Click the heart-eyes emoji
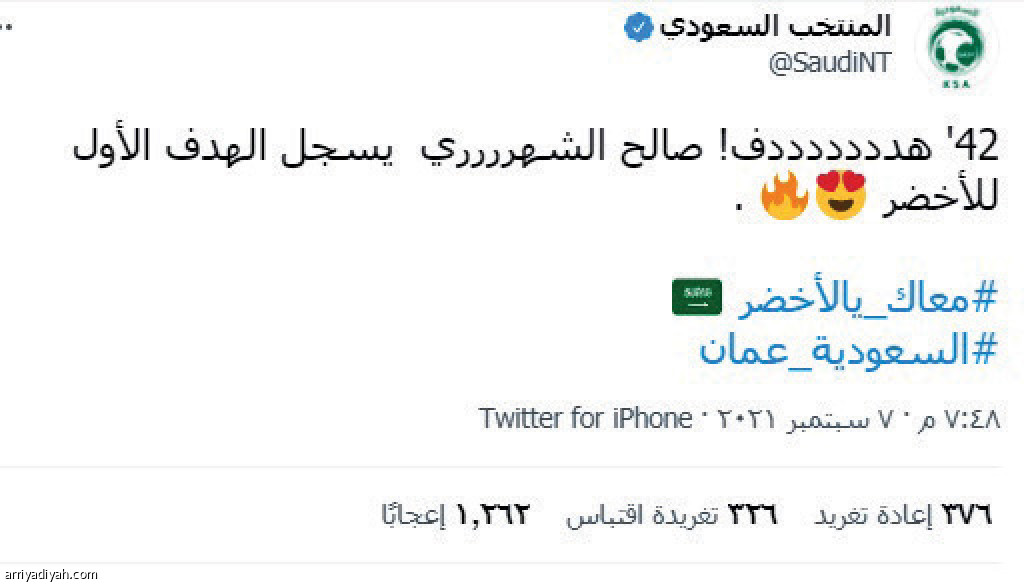1024x584 pixels. [840, 195]
